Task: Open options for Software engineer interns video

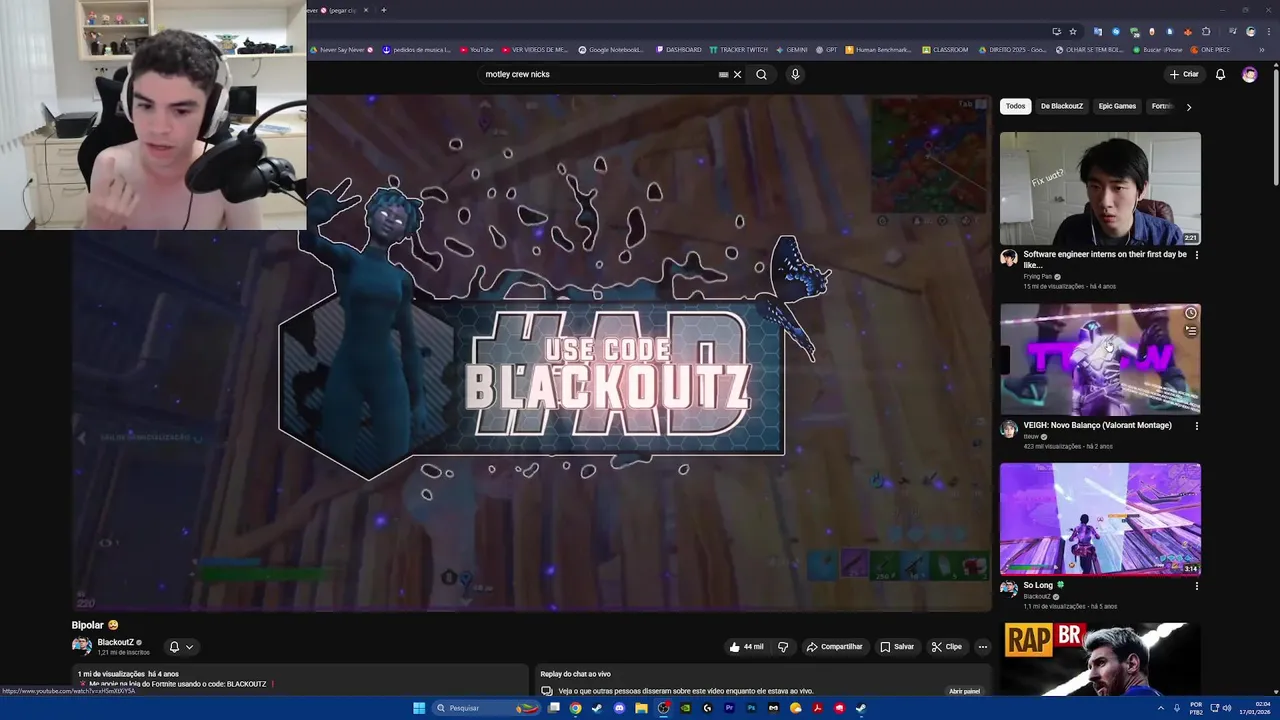Action: (x=1196, y=255)
